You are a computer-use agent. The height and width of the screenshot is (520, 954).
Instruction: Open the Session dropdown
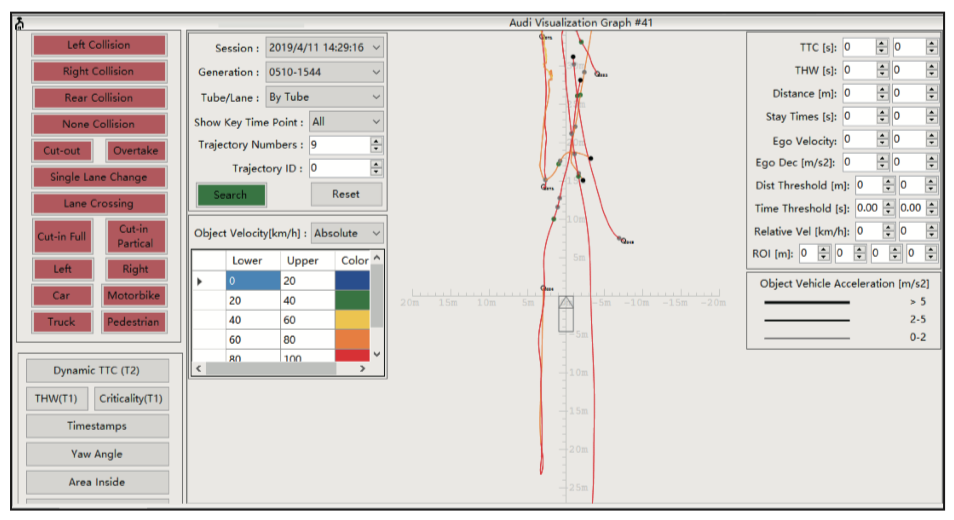(x=324, y=47)
